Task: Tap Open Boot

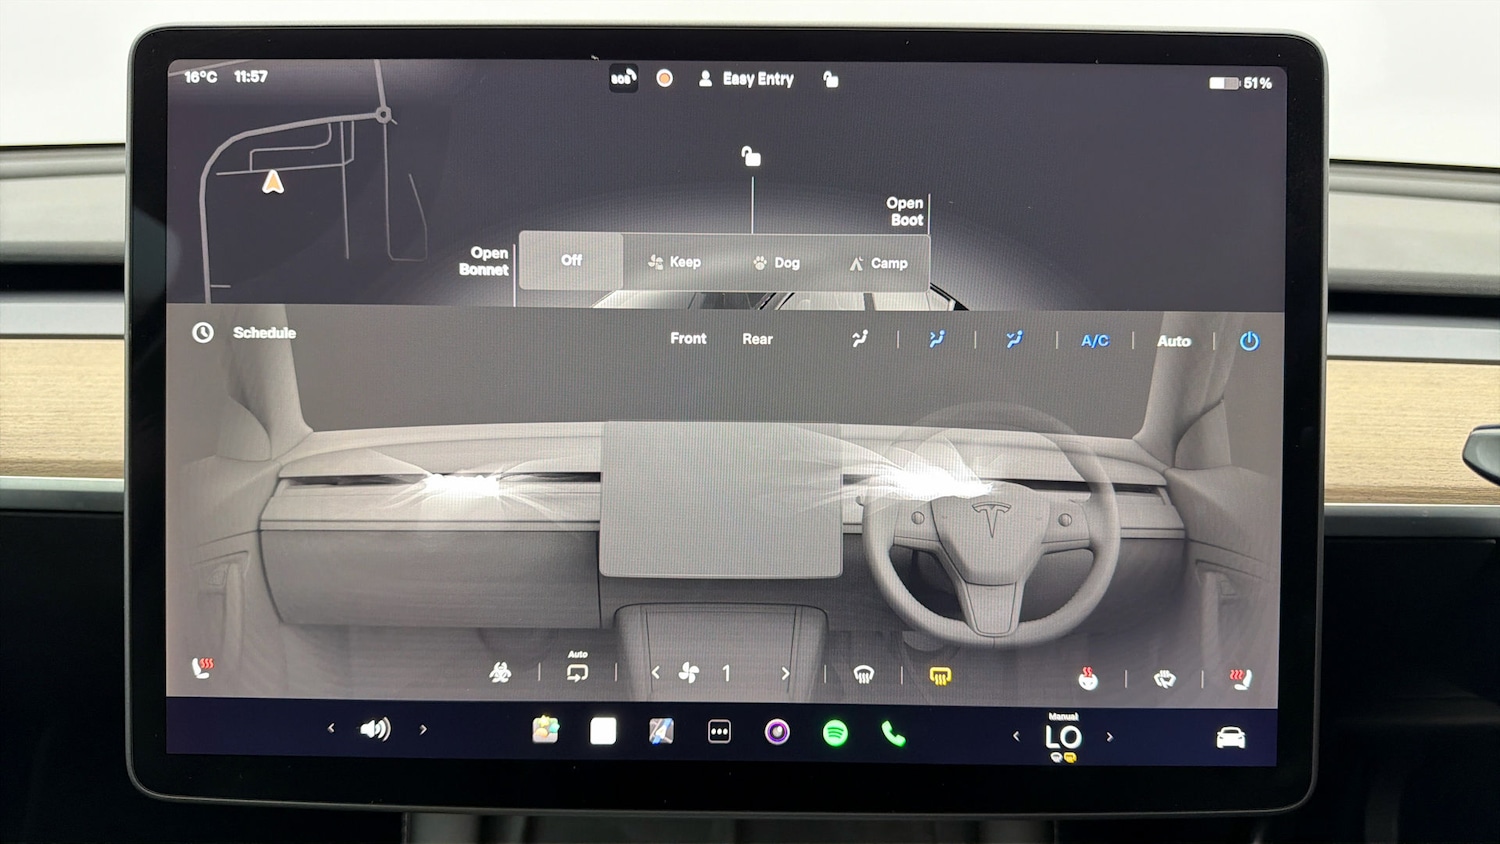Action: click(905, 211)
